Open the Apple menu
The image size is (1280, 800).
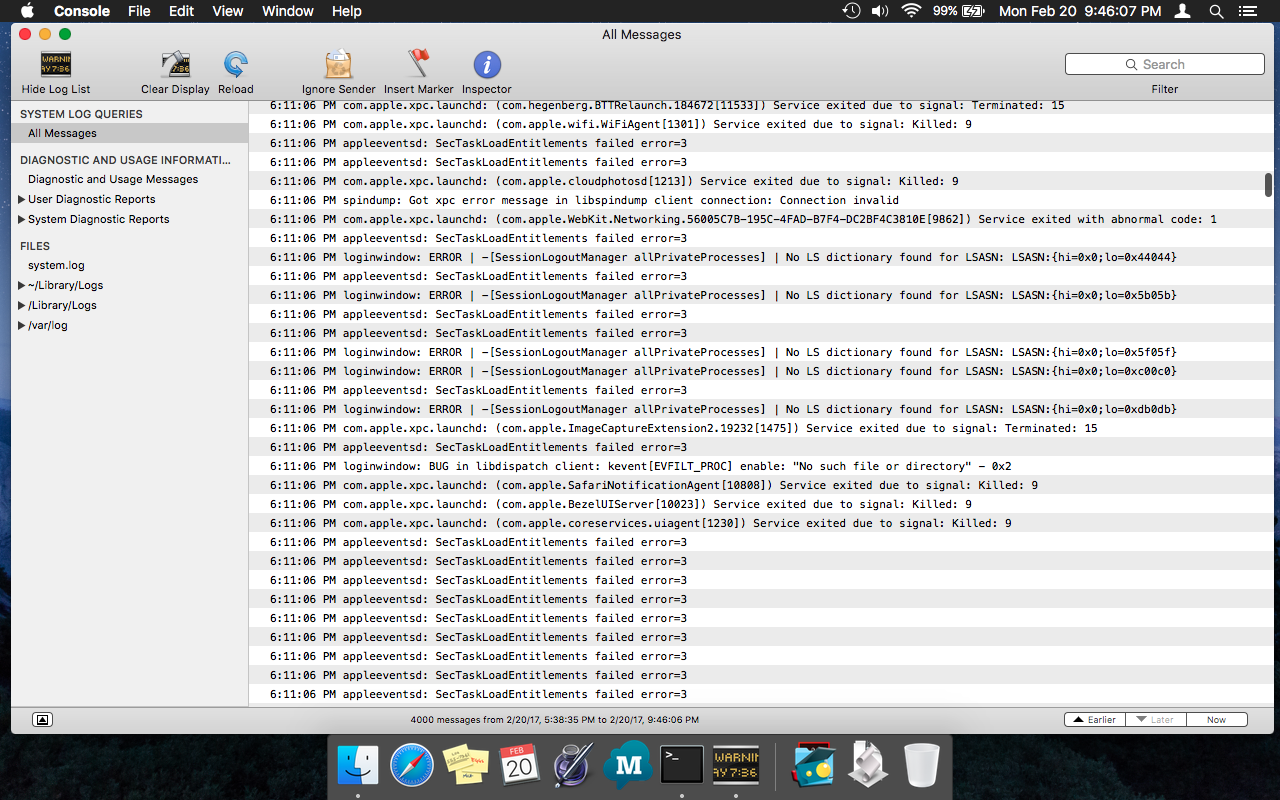[x=28, y=11]
